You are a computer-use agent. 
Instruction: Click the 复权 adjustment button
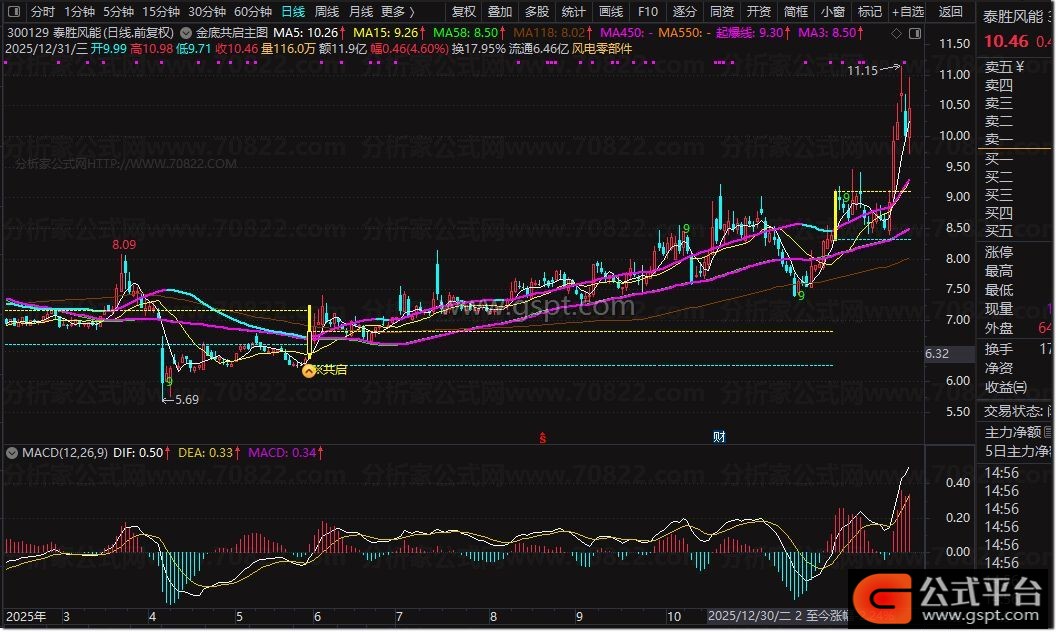(x=464, y=12)
